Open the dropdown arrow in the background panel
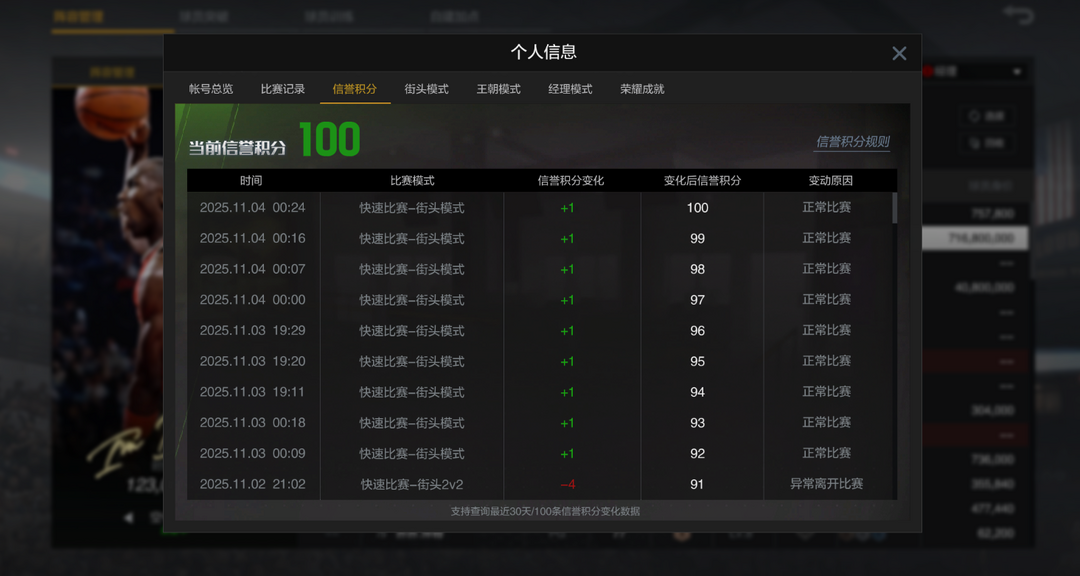The width and height of the screenshot is (1080, 576). point(1016,72)
